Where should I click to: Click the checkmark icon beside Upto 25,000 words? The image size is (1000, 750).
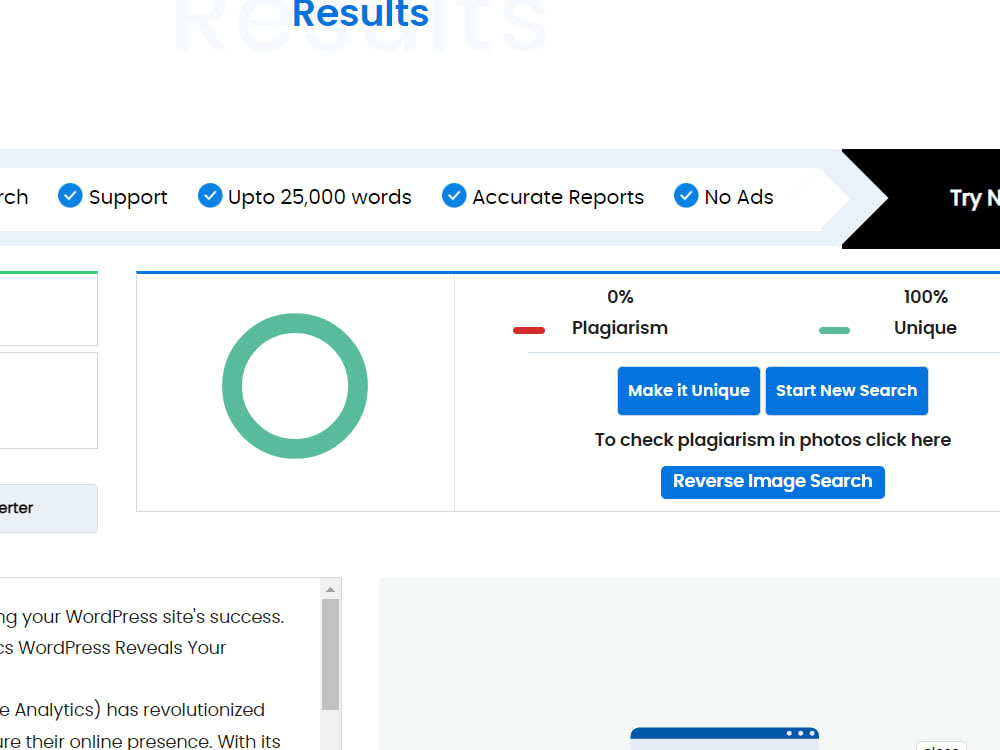210,196
